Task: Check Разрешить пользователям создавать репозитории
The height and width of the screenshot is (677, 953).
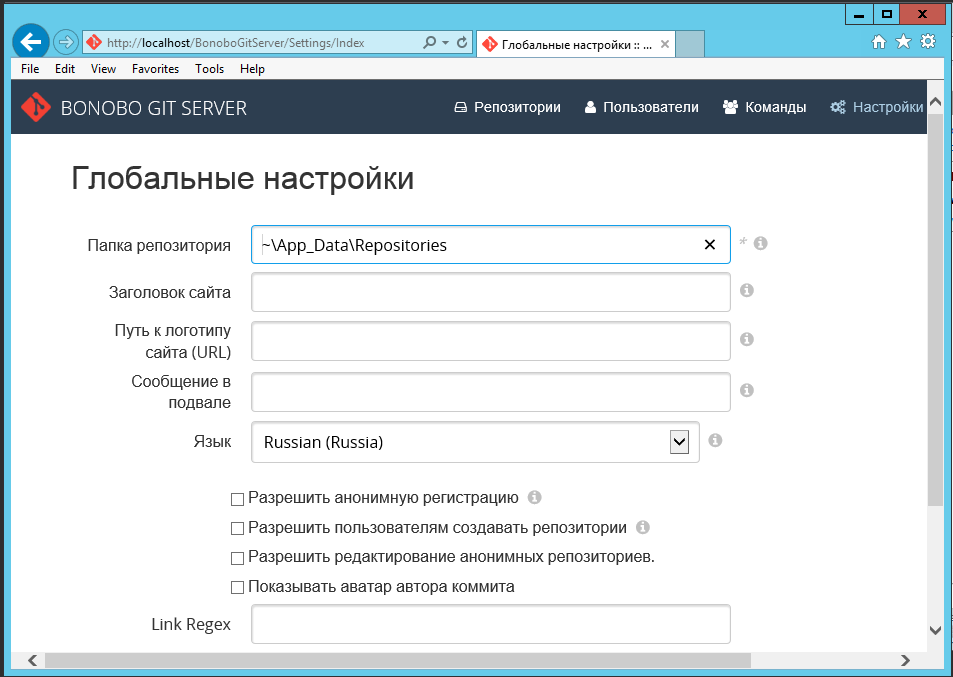Action: [x=237, y=528]
